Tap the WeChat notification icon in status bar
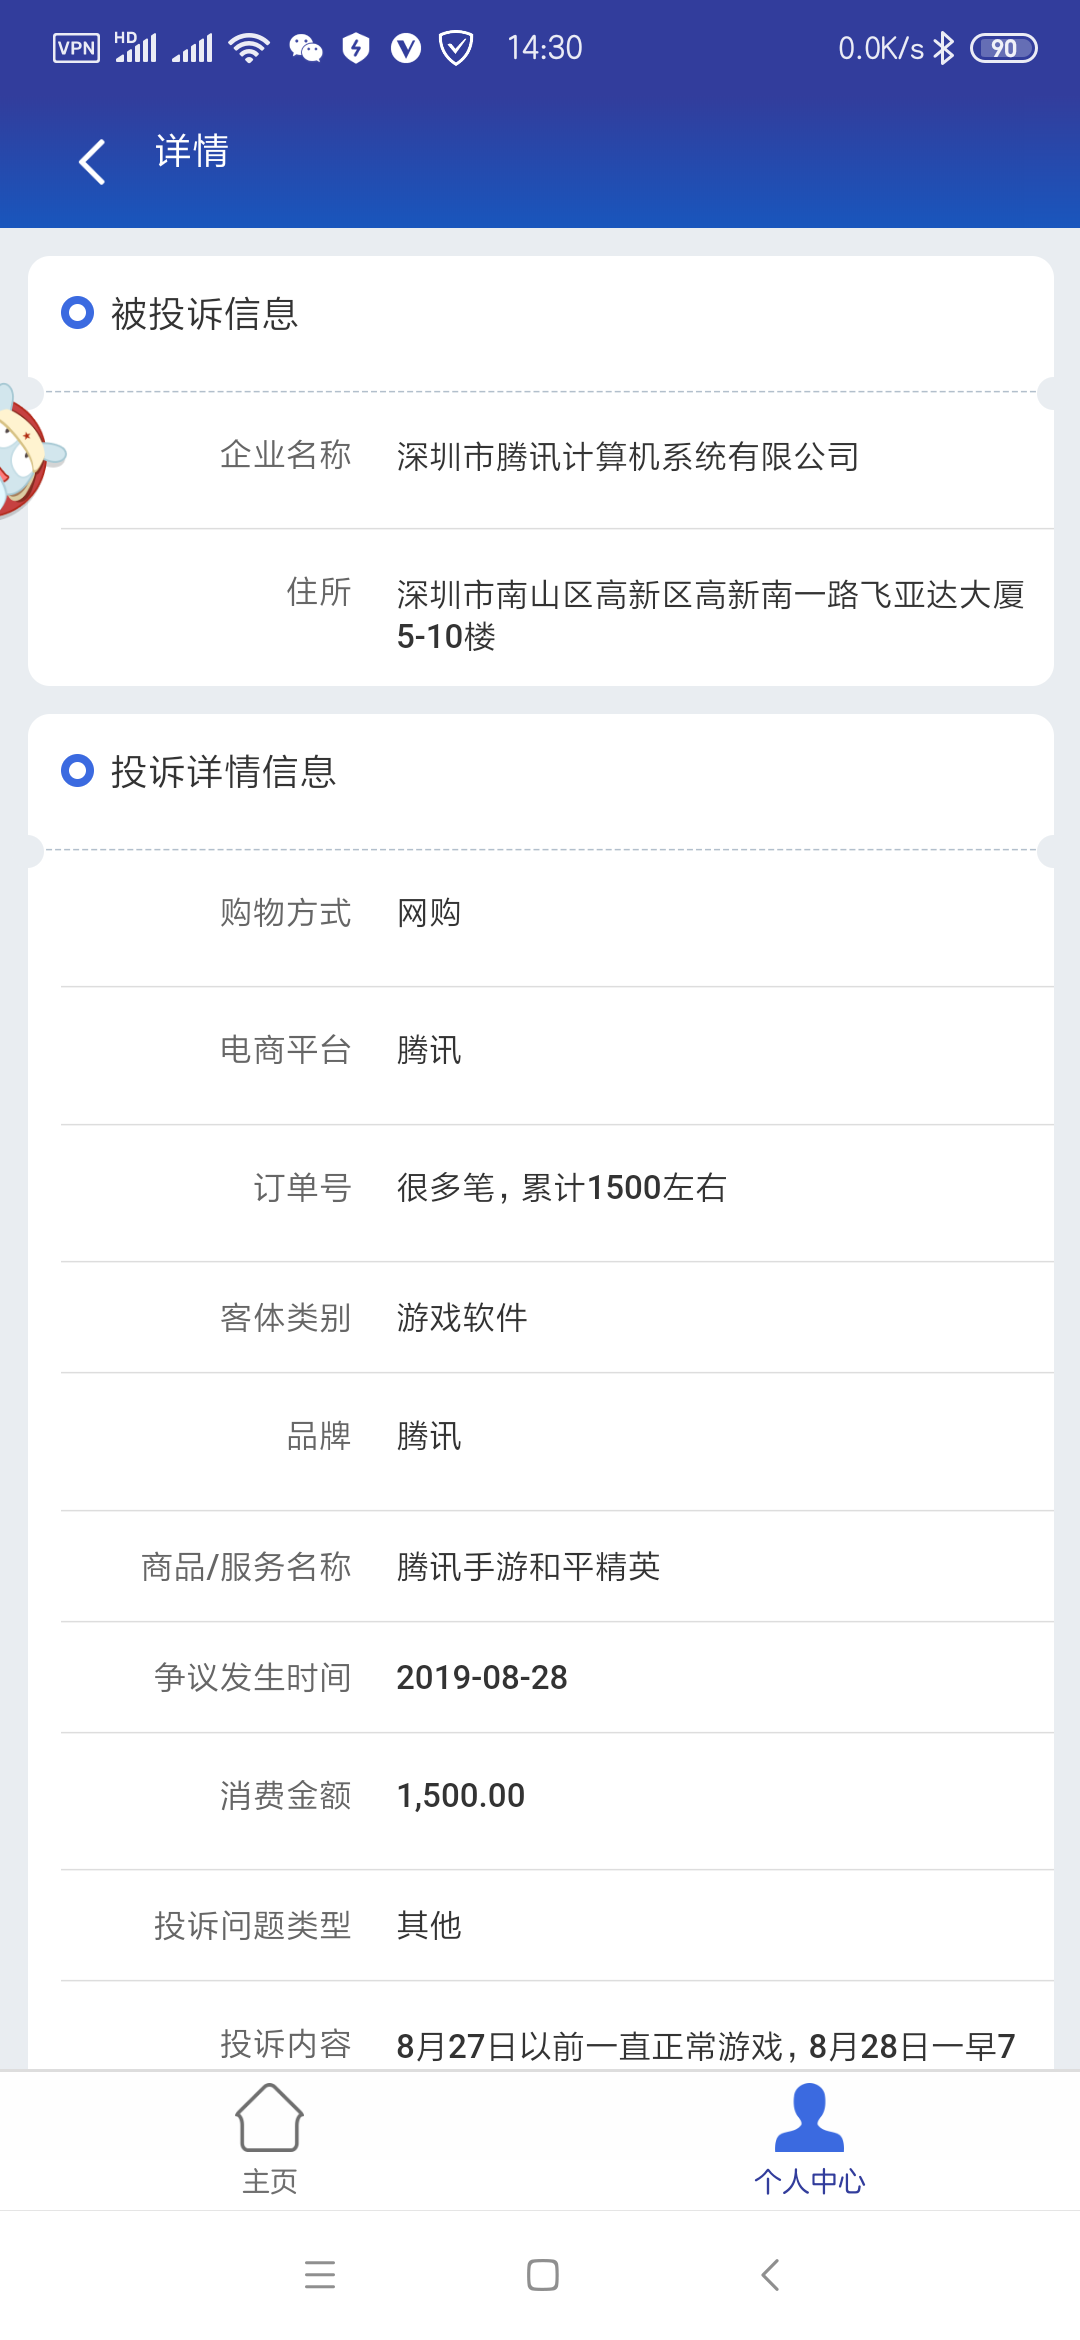This screenshot has width=1080, height=2340. 306,48
